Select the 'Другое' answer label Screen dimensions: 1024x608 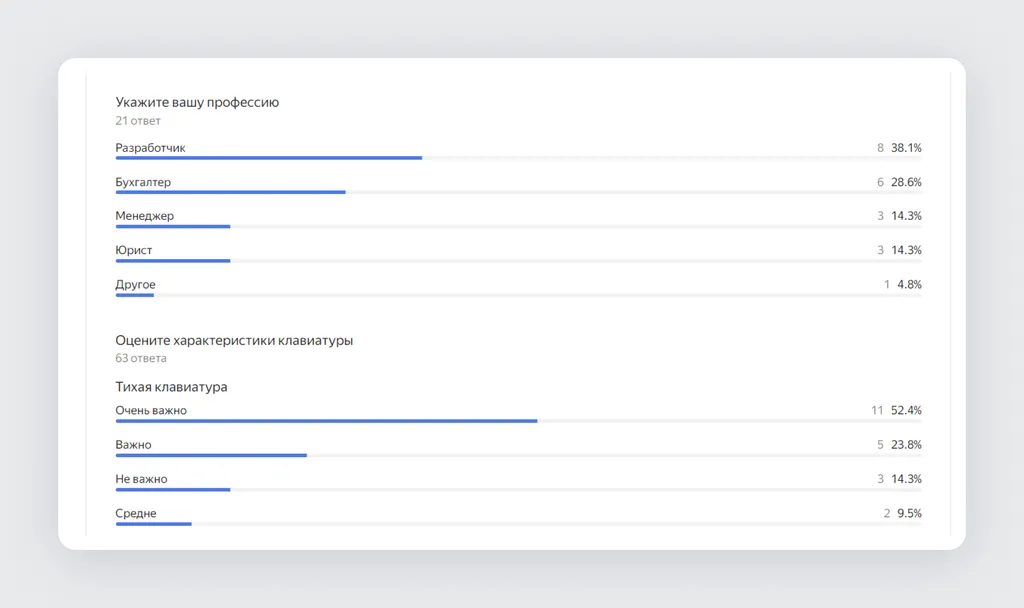tap(135, 285)
